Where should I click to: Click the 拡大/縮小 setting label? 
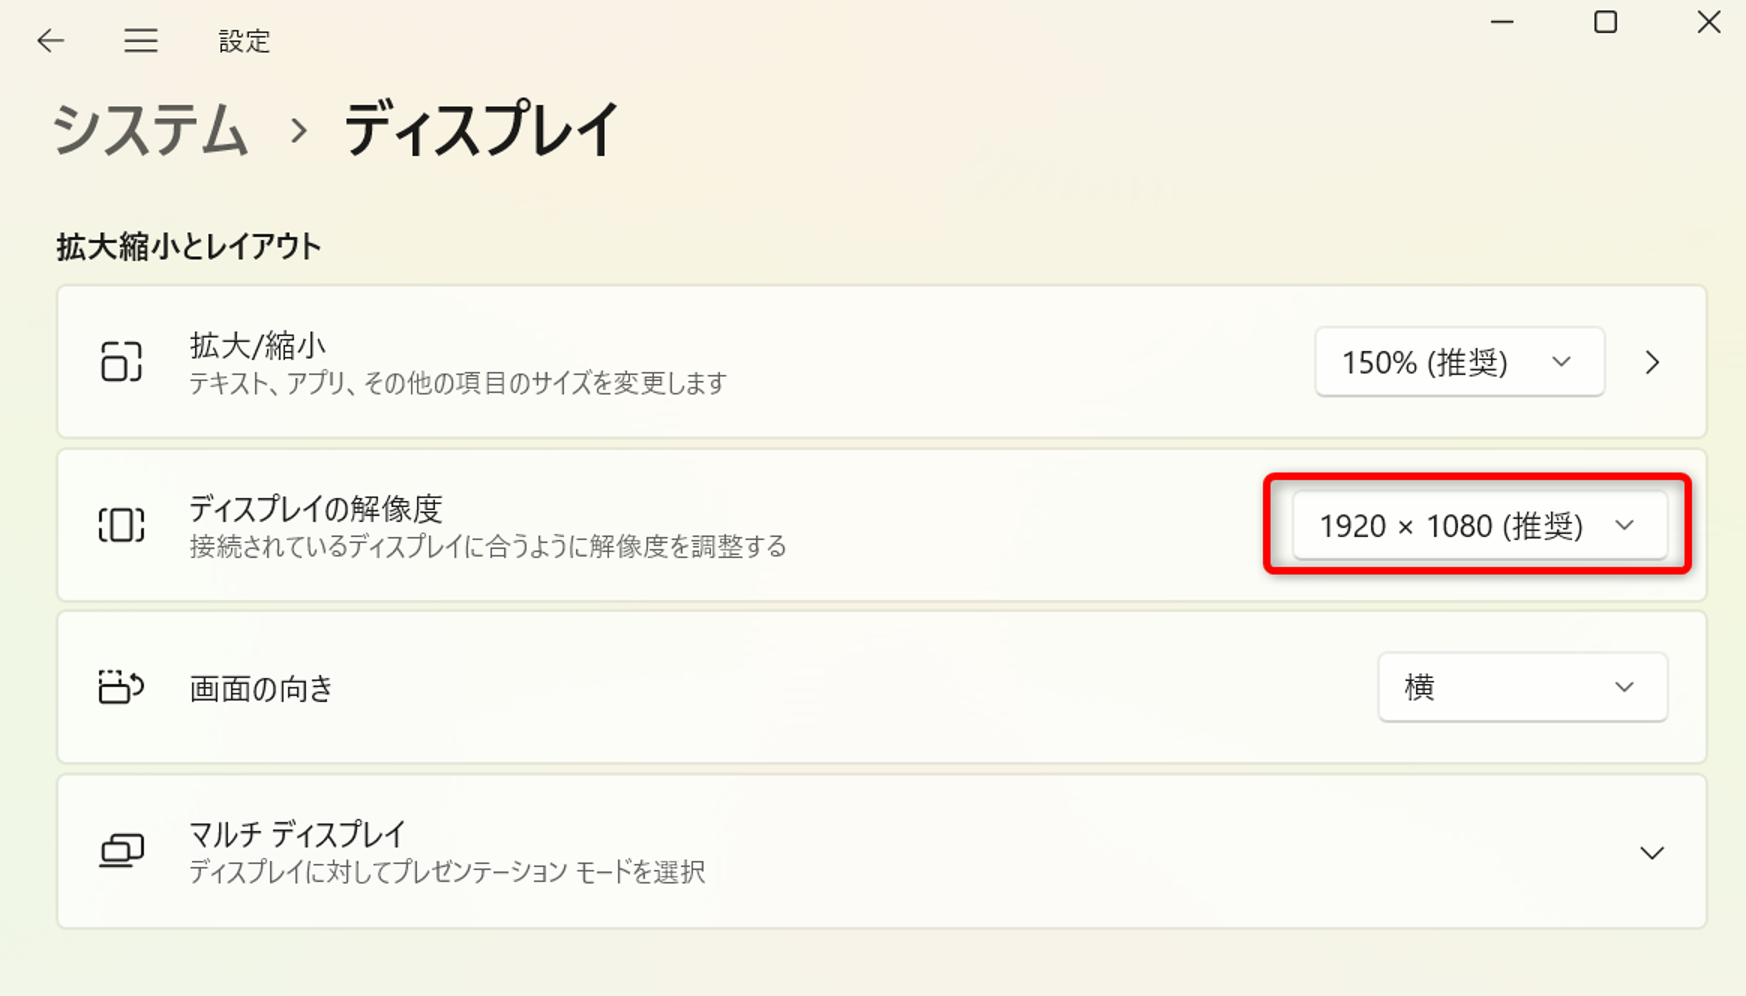coord(257,346)
